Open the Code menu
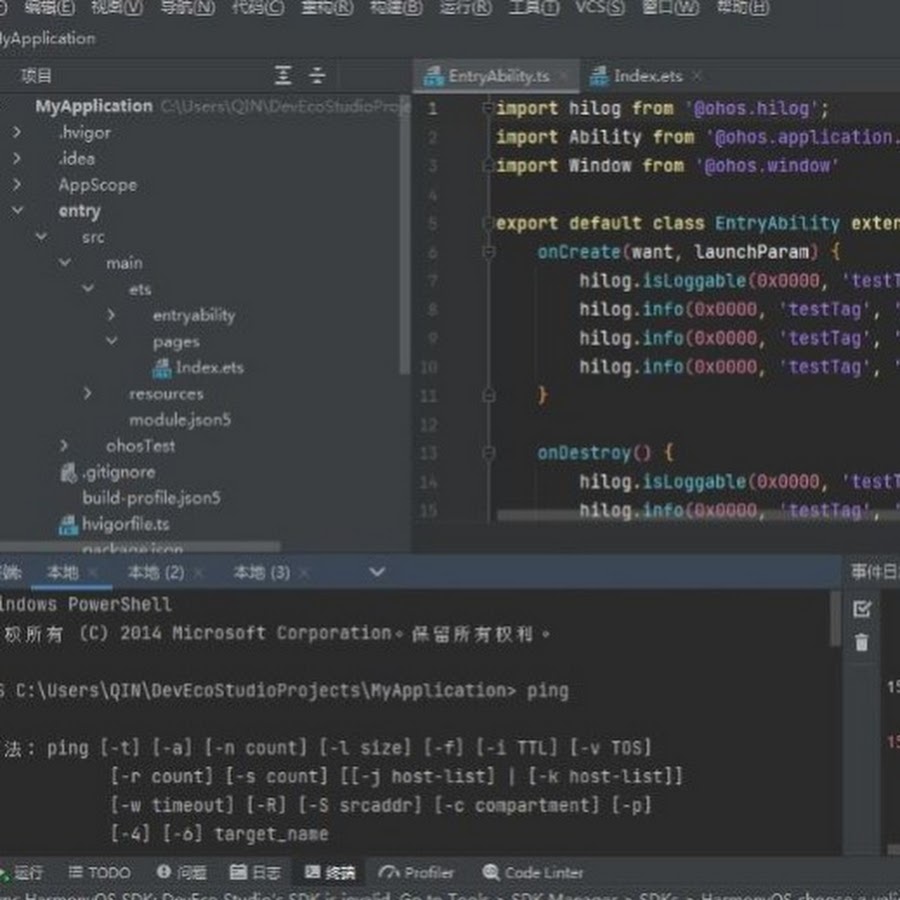The height and width of the screenshot is (900, 900). (x=257, y=7)
